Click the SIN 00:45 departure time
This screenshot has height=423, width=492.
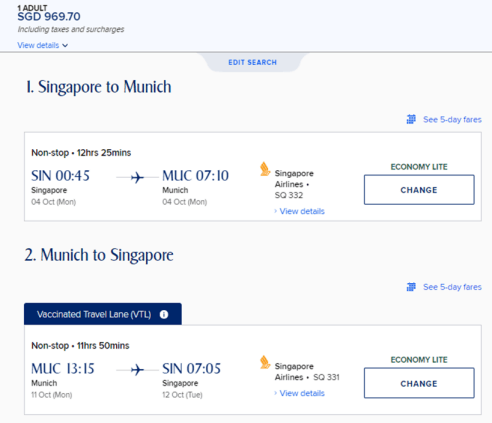[x=60, y=176]
